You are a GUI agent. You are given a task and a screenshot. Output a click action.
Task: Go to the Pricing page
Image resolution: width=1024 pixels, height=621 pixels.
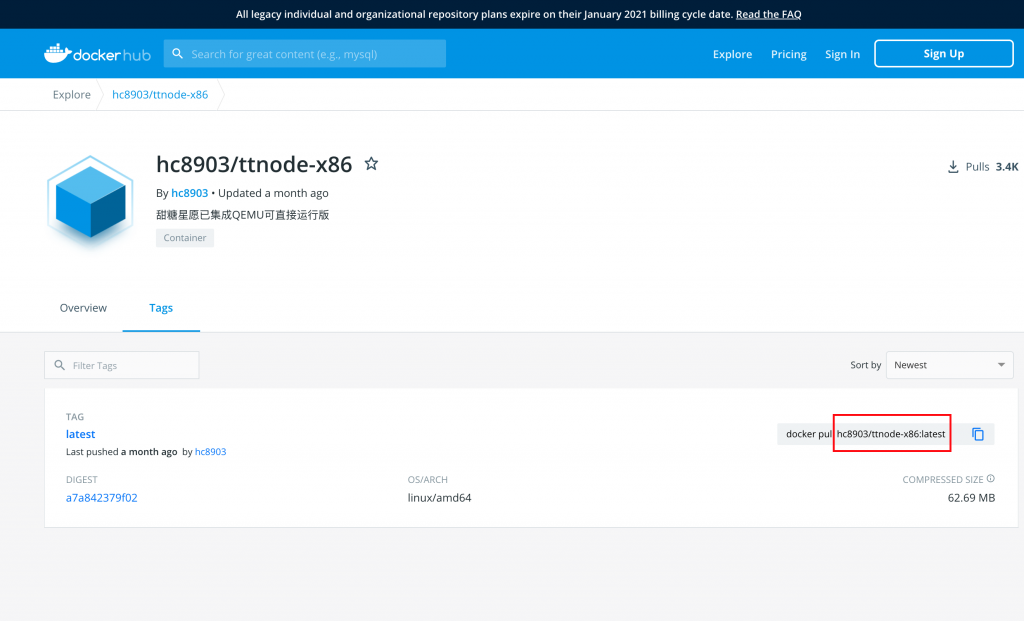point(788,54)
